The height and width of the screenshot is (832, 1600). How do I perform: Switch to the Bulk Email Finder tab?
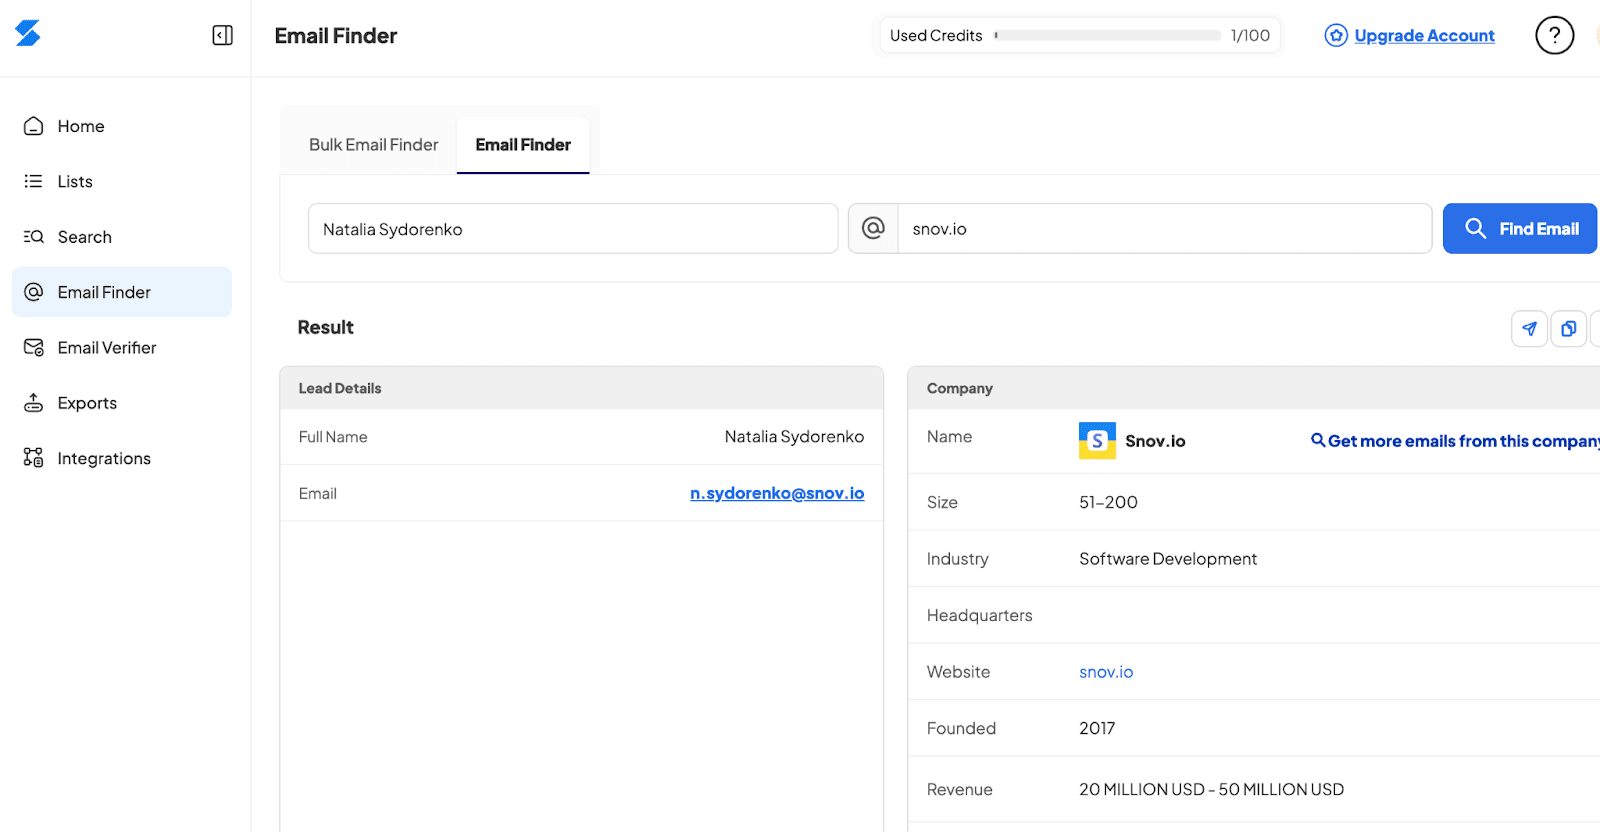point(373,145)
